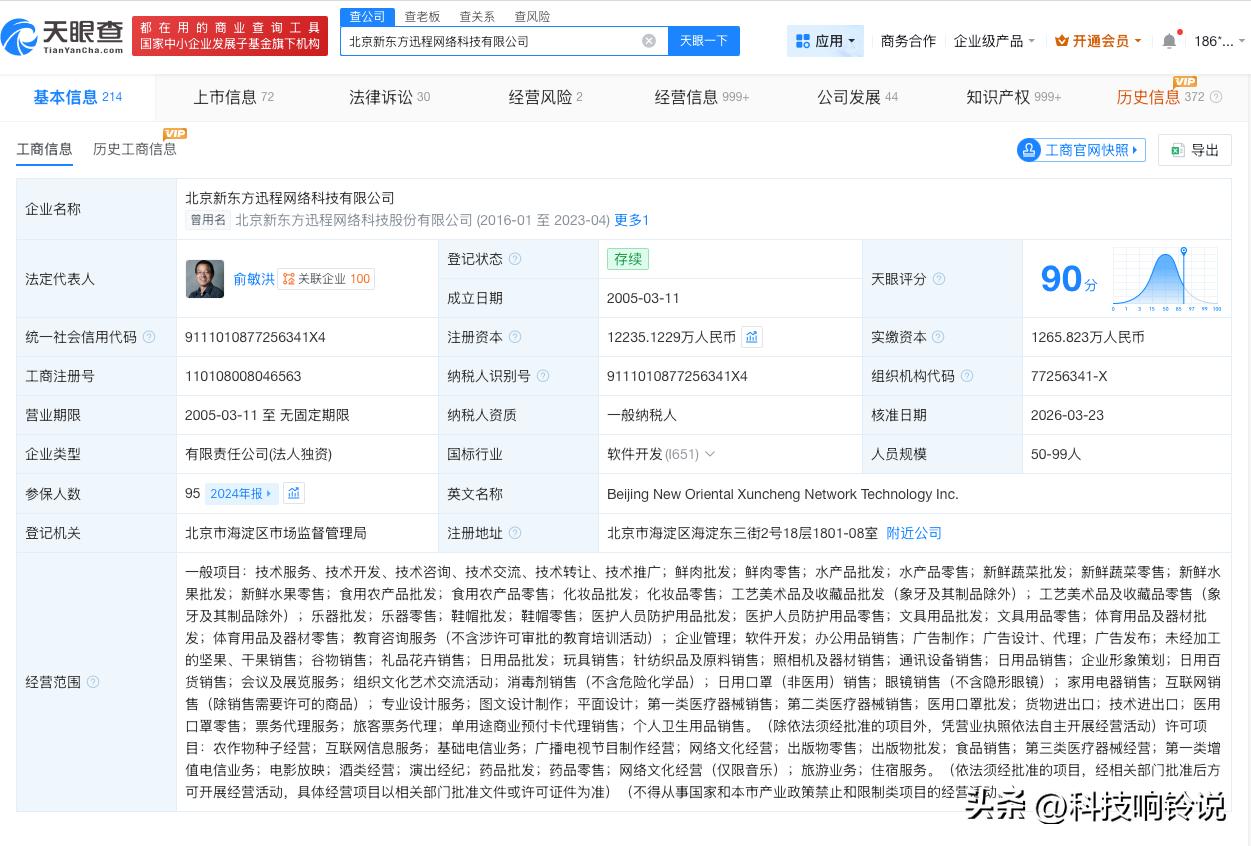Click the info icon next to 历史信息 tab
The image size is (1251, 846).
coord(1216,98)
